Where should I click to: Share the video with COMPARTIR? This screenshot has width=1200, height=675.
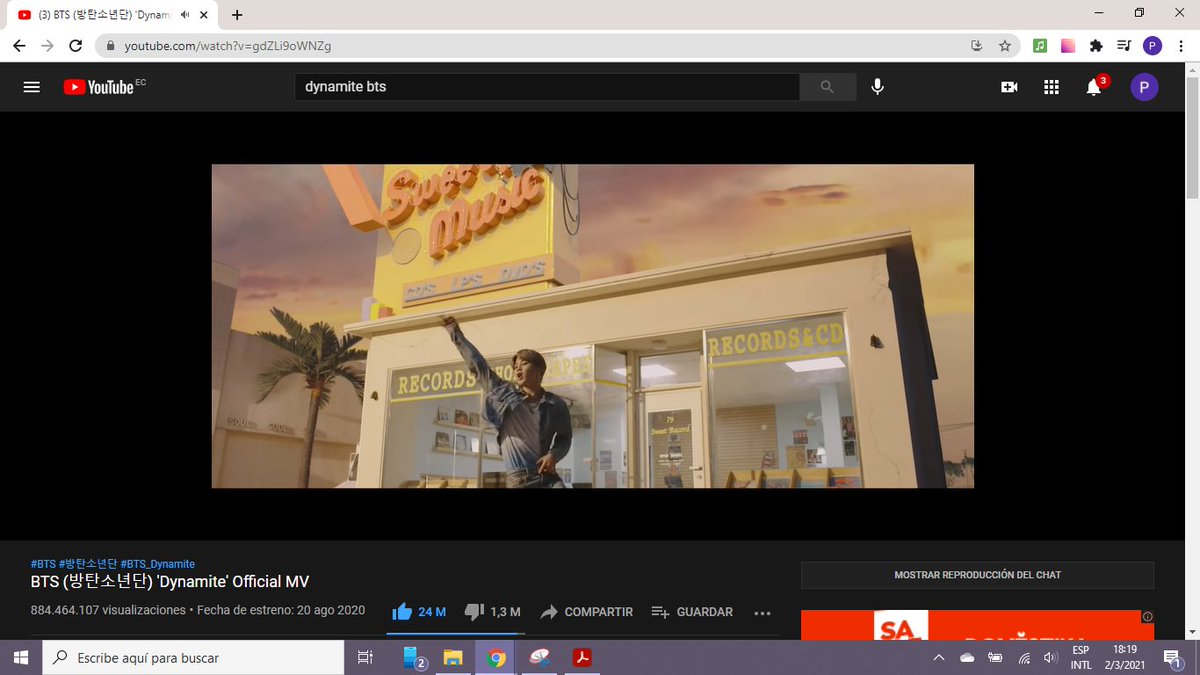[x=586, y=612]
